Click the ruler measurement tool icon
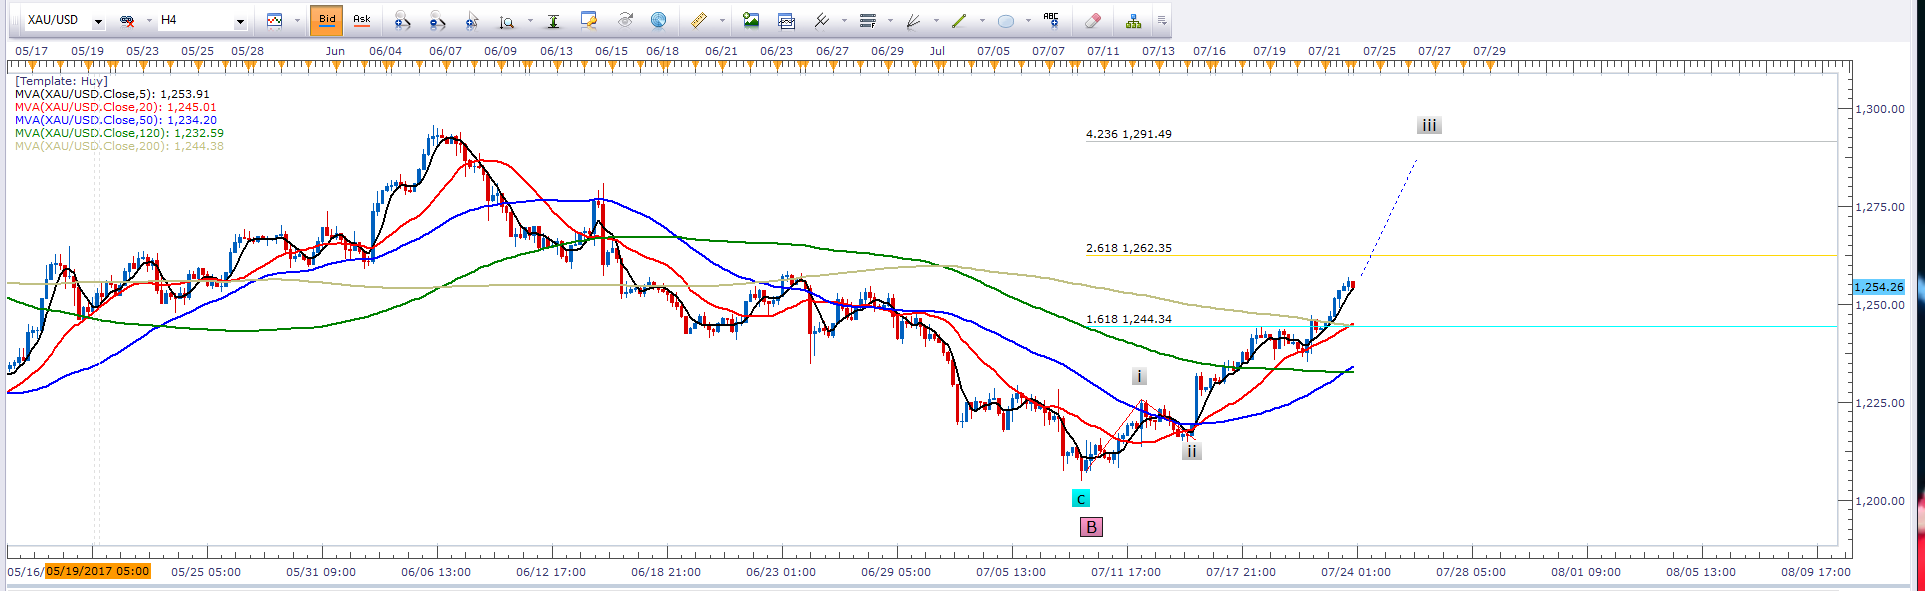 pyautogui.click(x=699, y=20)
